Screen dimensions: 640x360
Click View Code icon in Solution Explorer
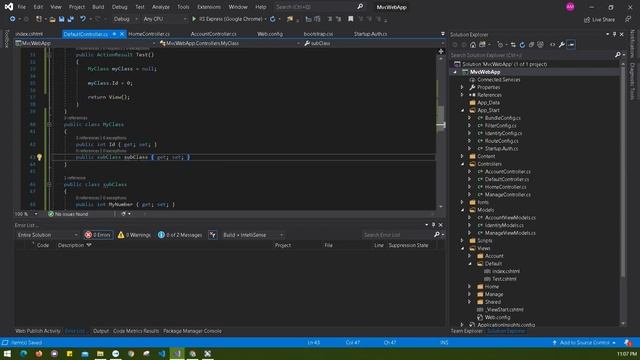[x=552, y=45]
